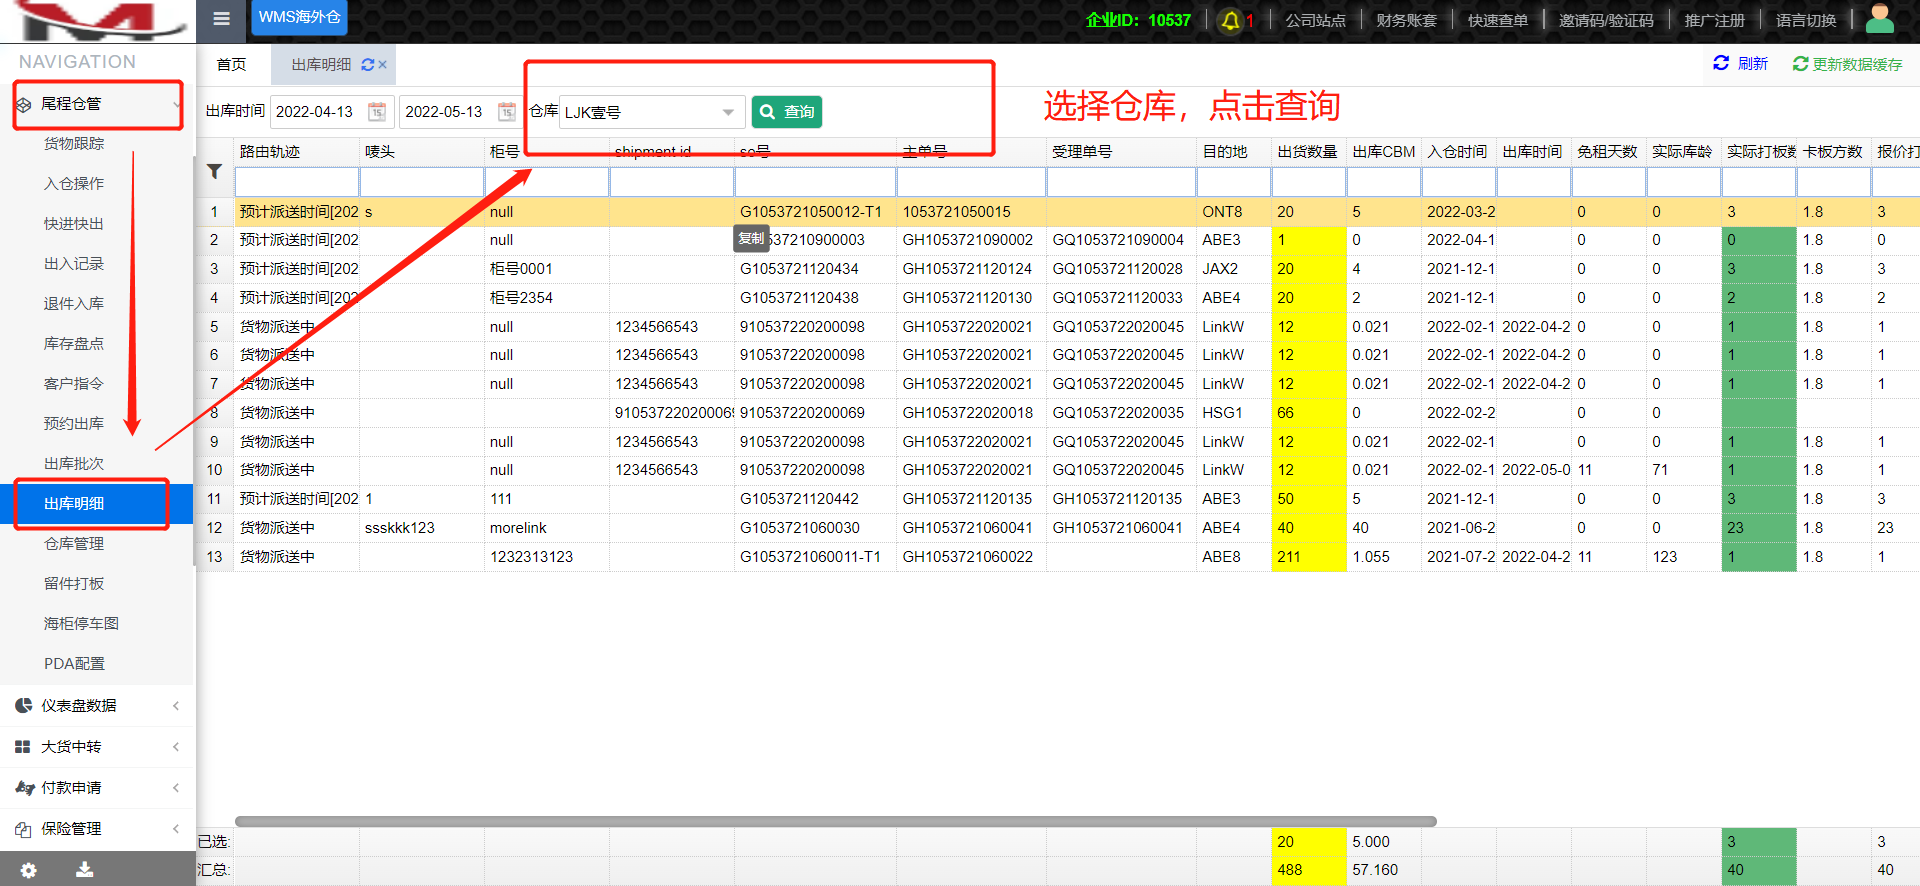Open the notification bell icon

click(x=1231, y=20)
